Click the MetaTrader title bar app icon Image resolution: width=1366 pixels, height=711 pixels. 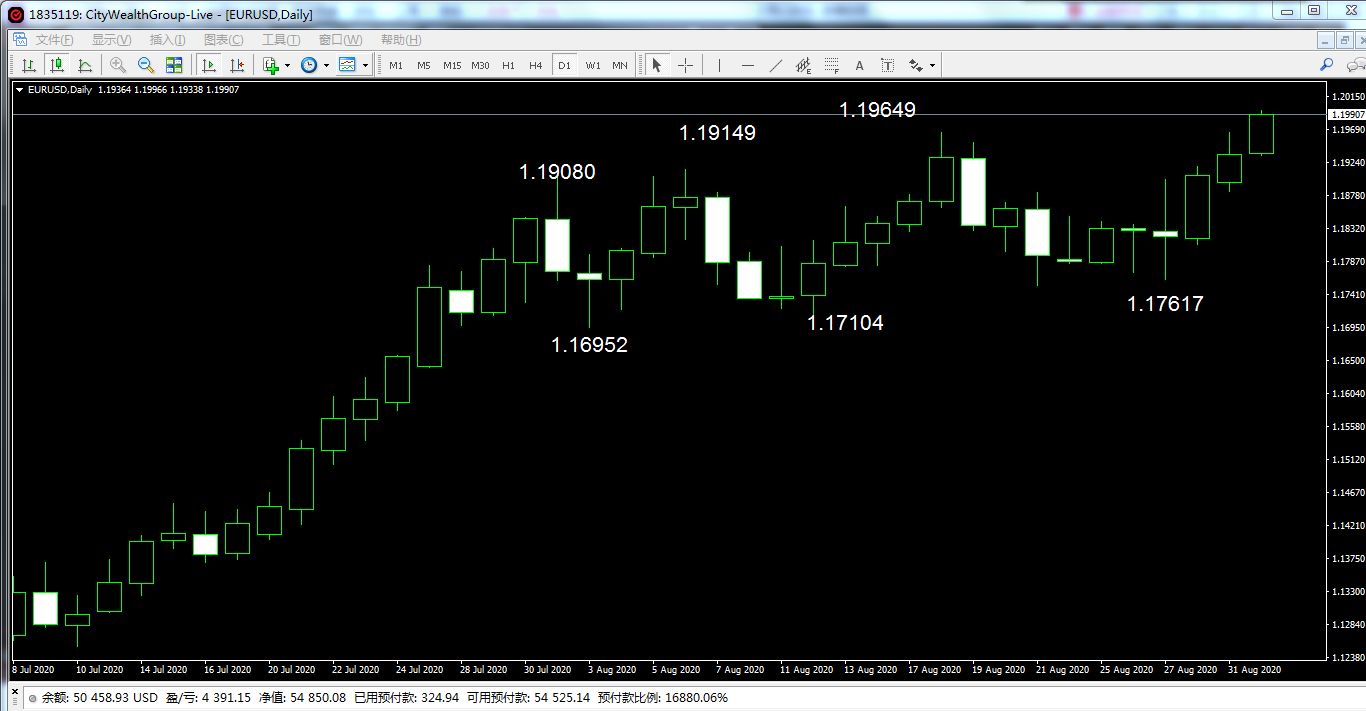click(x=14, y=14)
